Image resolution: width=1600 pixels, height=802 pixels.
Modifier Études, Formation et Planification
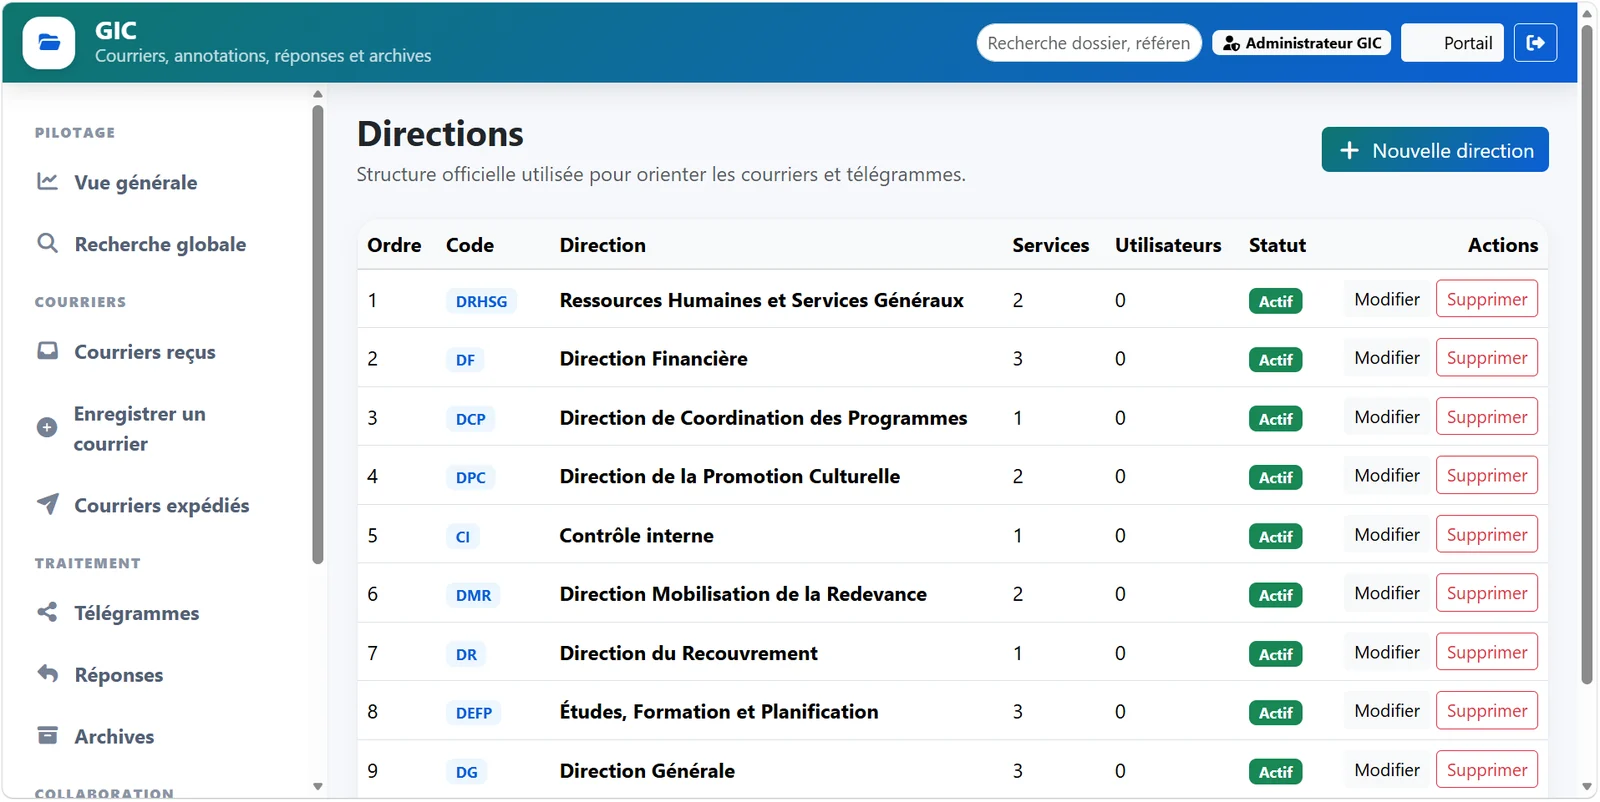1386,711
